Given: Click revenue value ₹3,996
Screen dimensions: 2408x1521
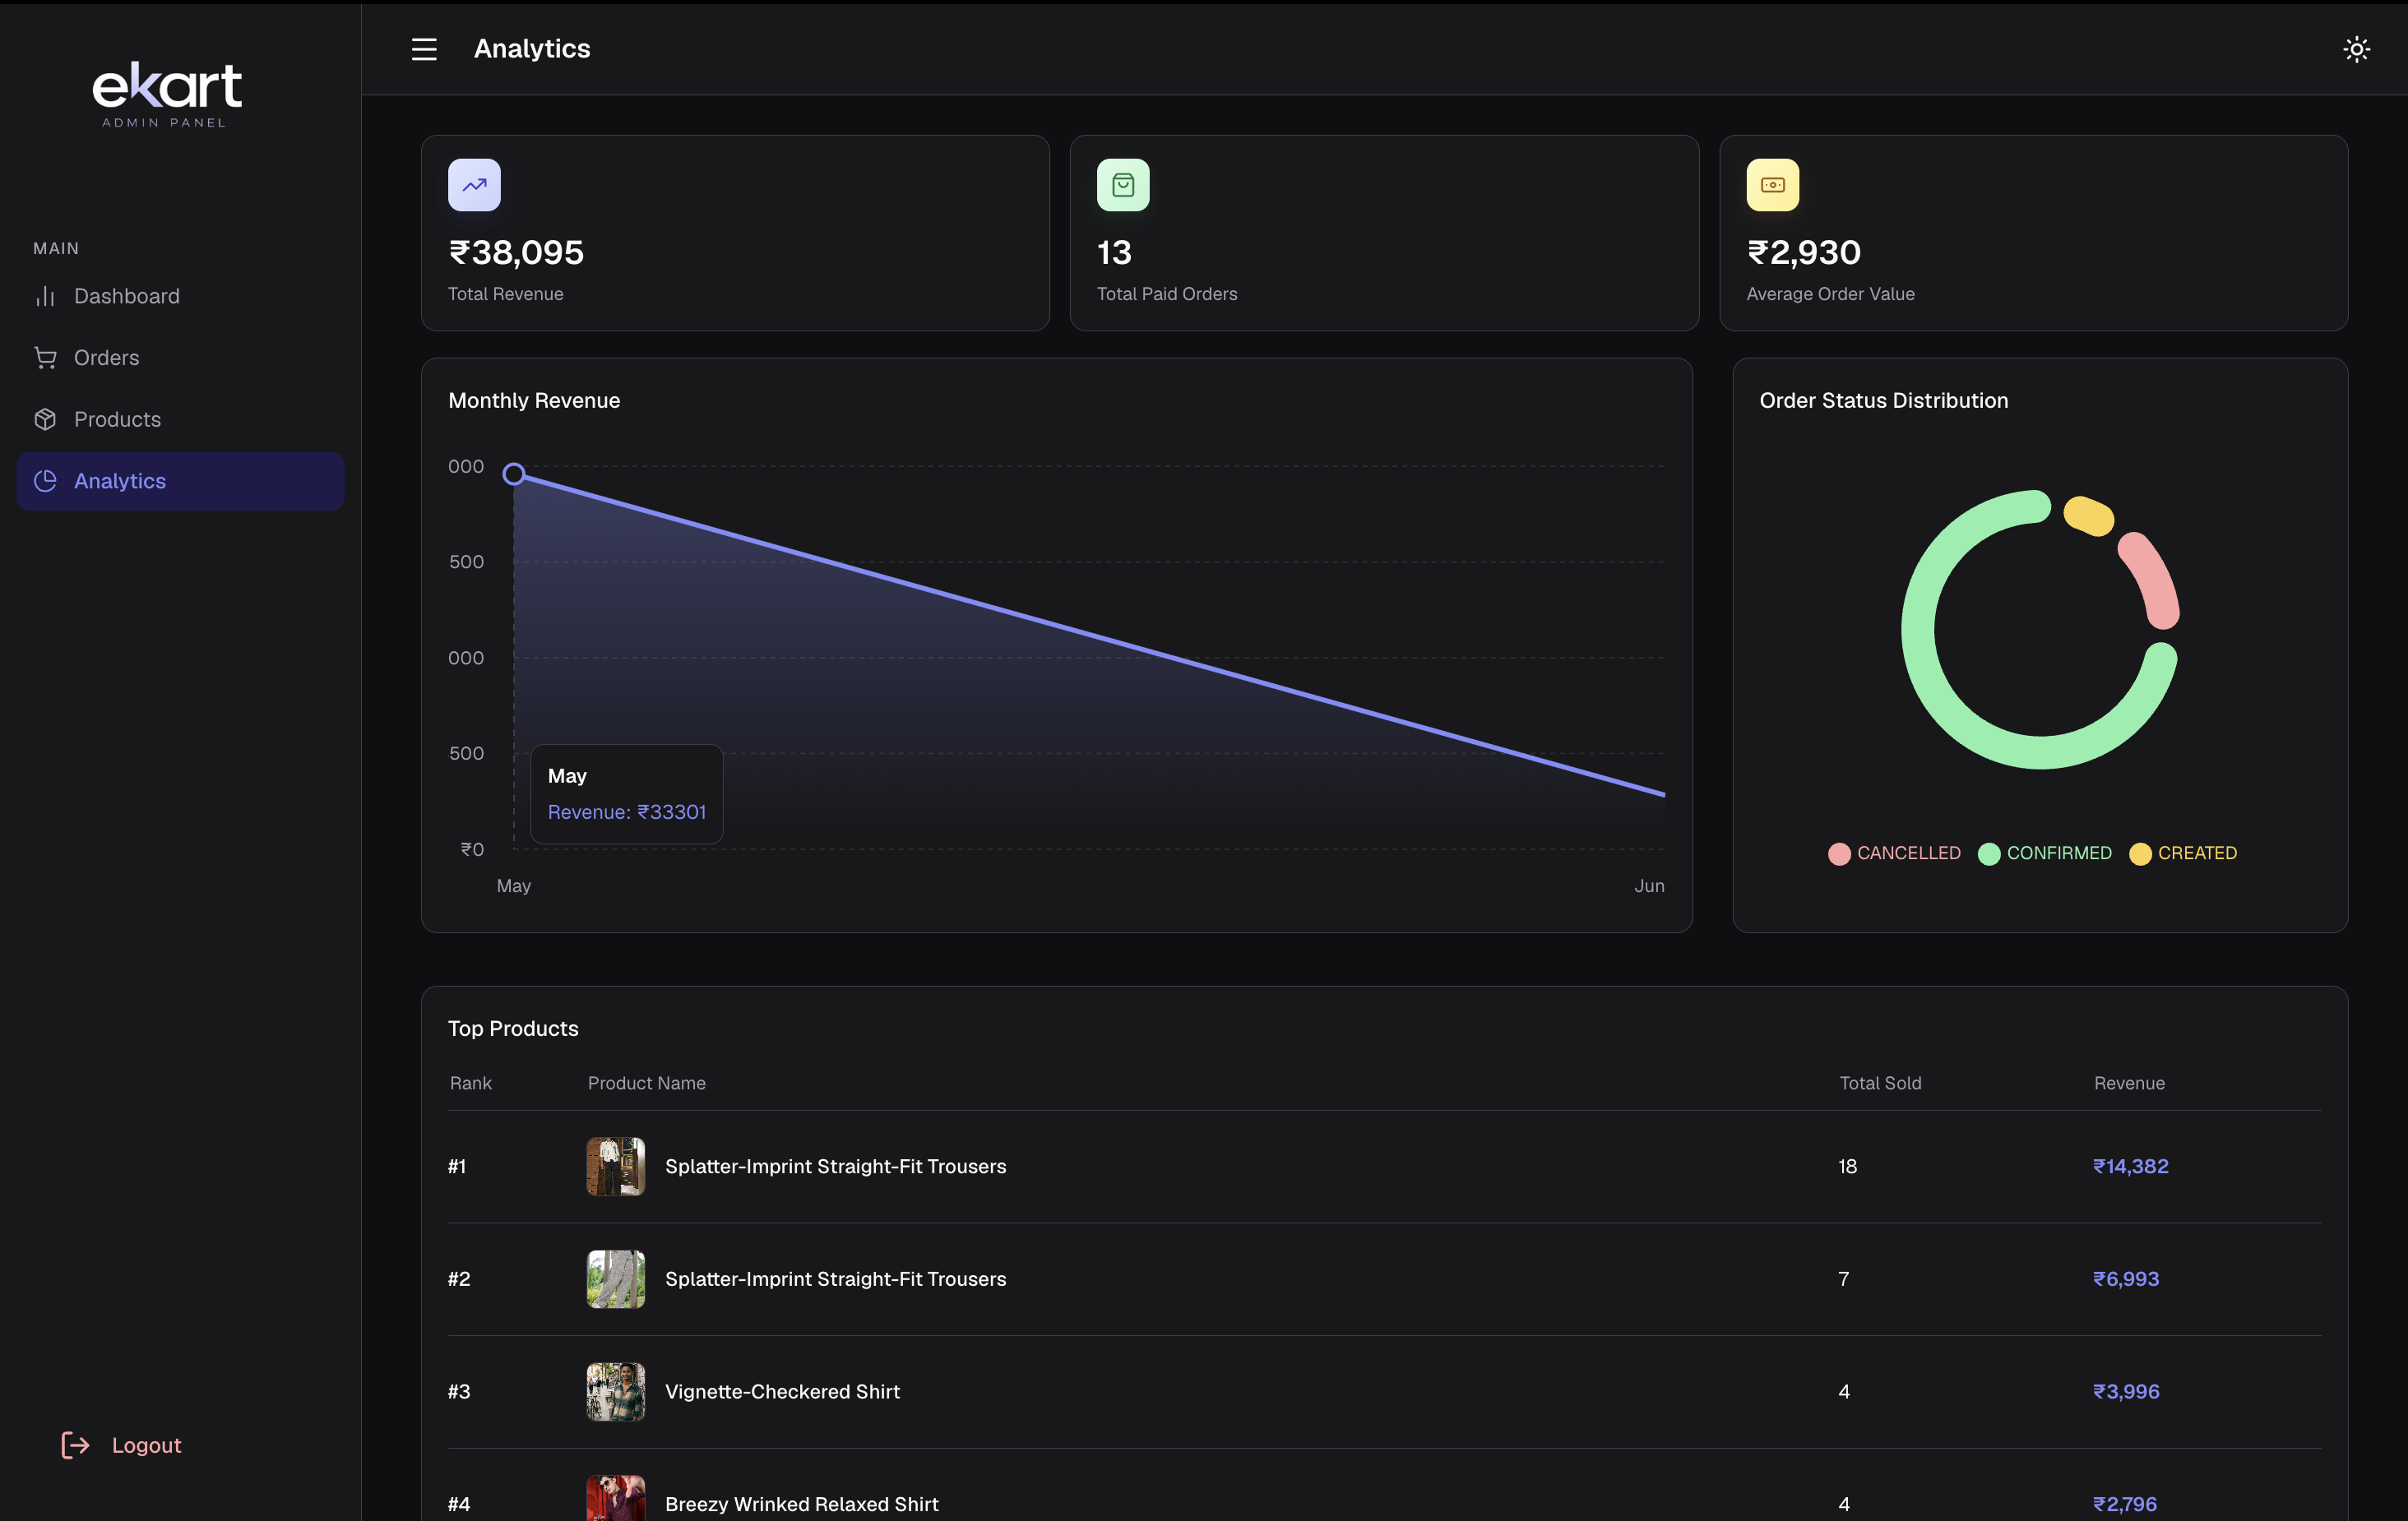Looking at the screenshot, I should coord(2126,1392).
